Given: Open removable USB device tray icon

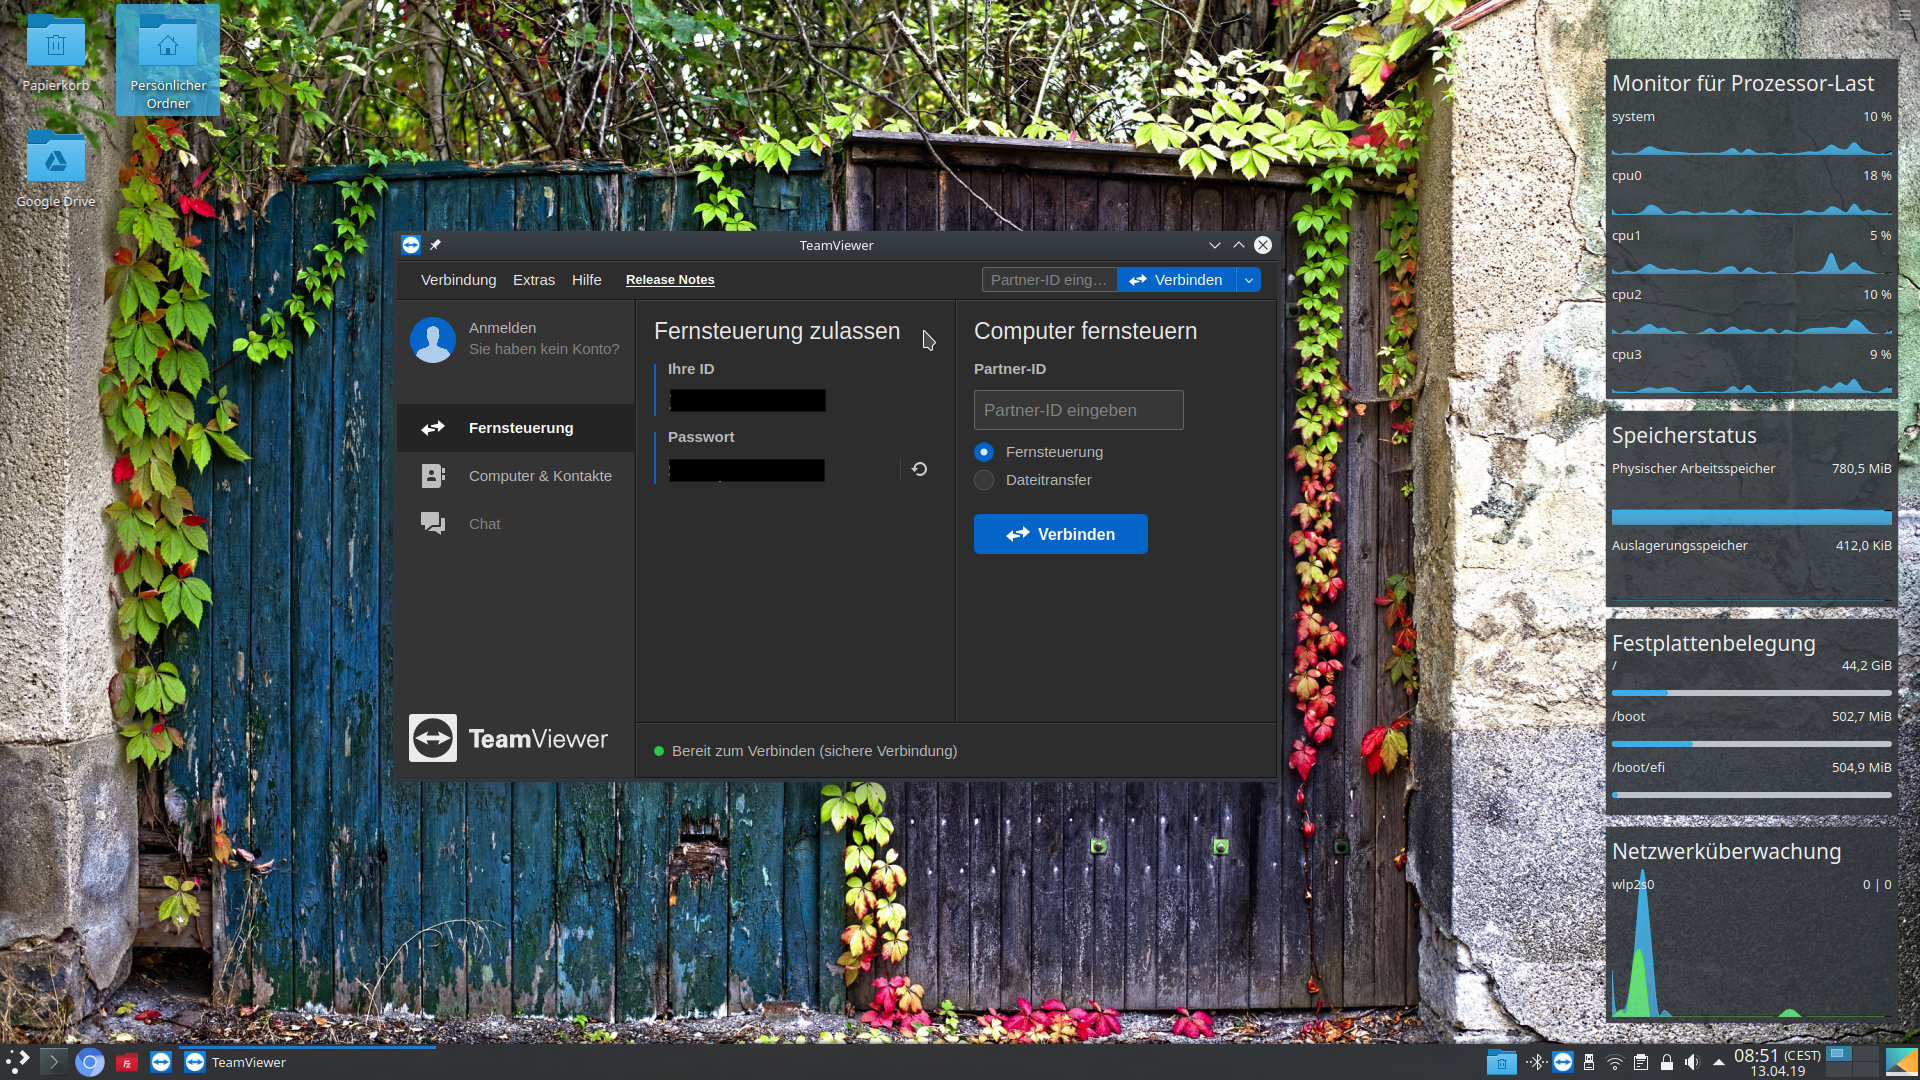Looking at the screenshot, I should click(x=1589, y=1062).
